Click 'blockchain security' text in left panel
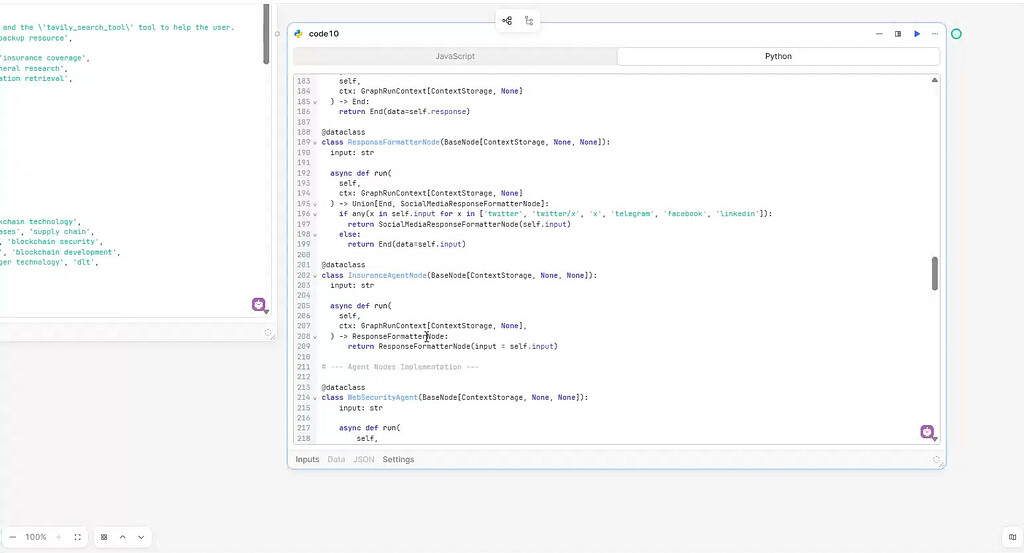Screen dimensions: 1024x553 pyautogui.click(x=52, y=242)
